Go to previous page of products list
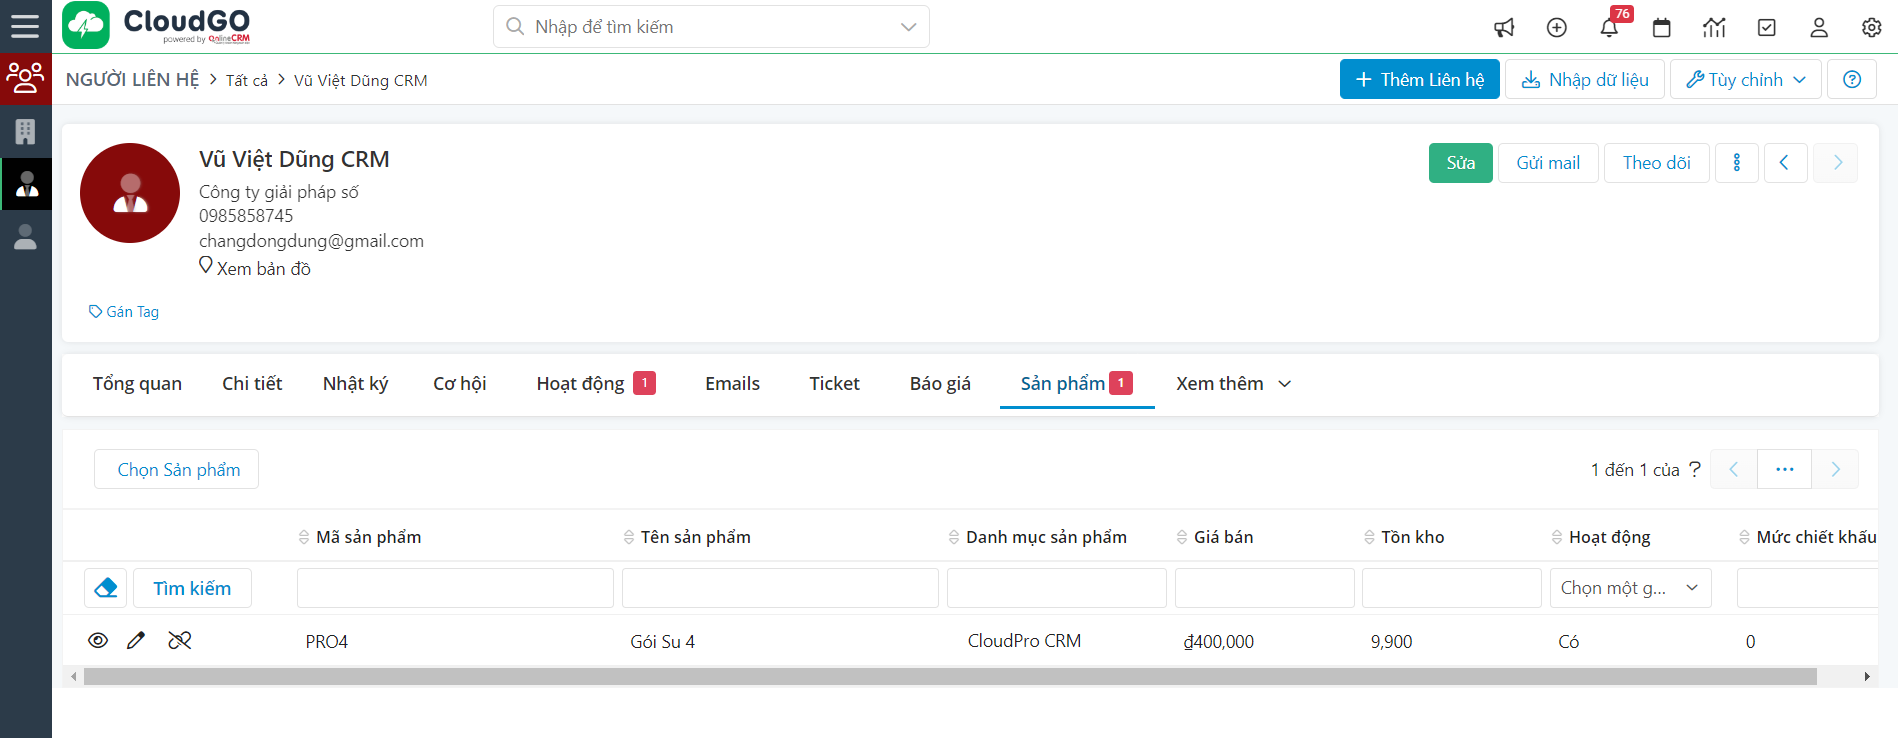The height and width of the screenshot is (738, 1898). click(x=1733, y=469)
